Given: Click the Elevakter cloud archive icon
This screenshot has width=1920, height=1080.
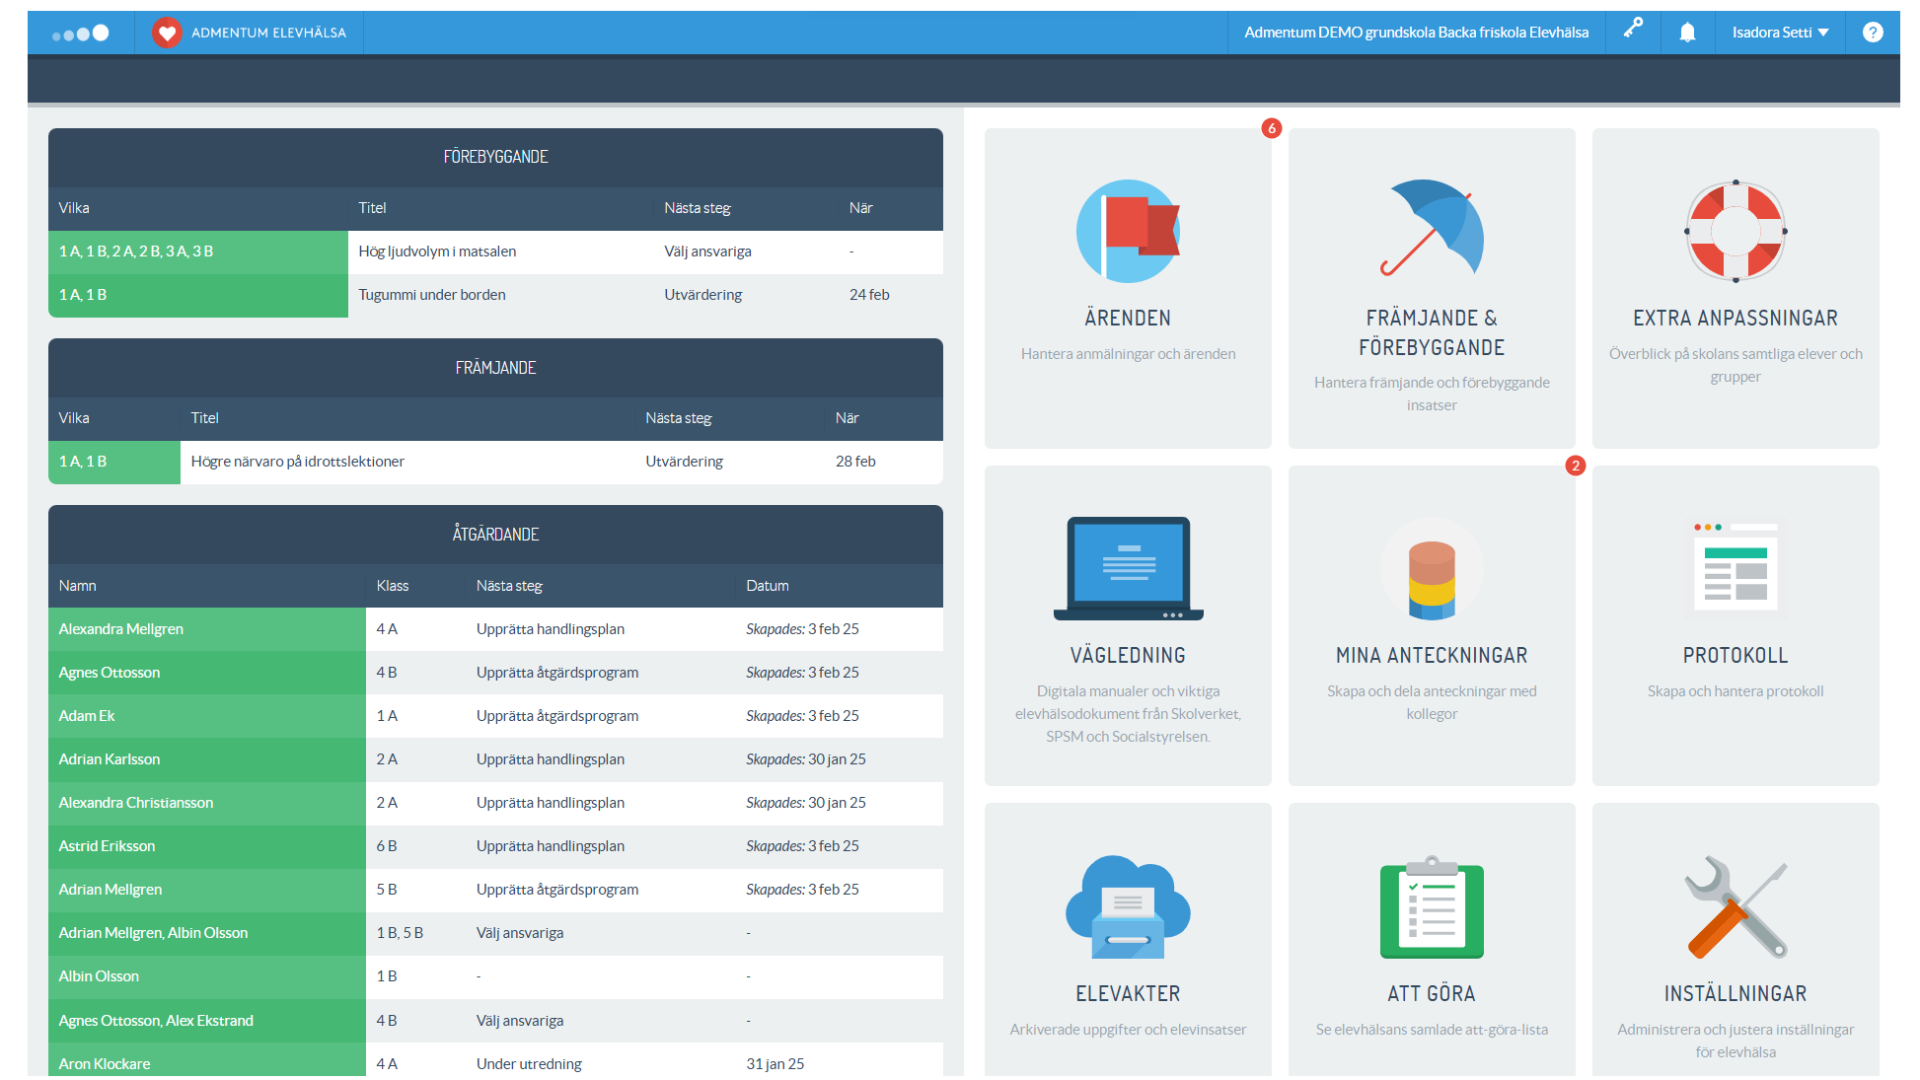Looking at the screenshot, I should click(1128, 906).
